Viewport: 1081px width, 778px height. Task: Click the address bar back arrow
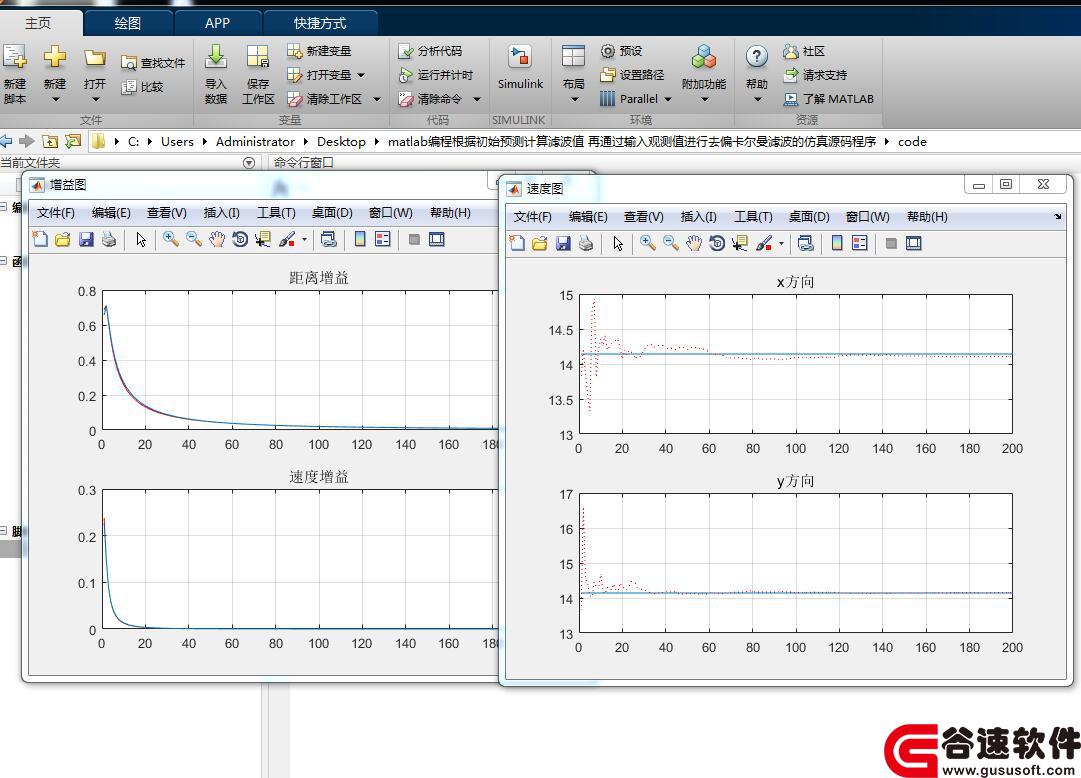point(6,141)
